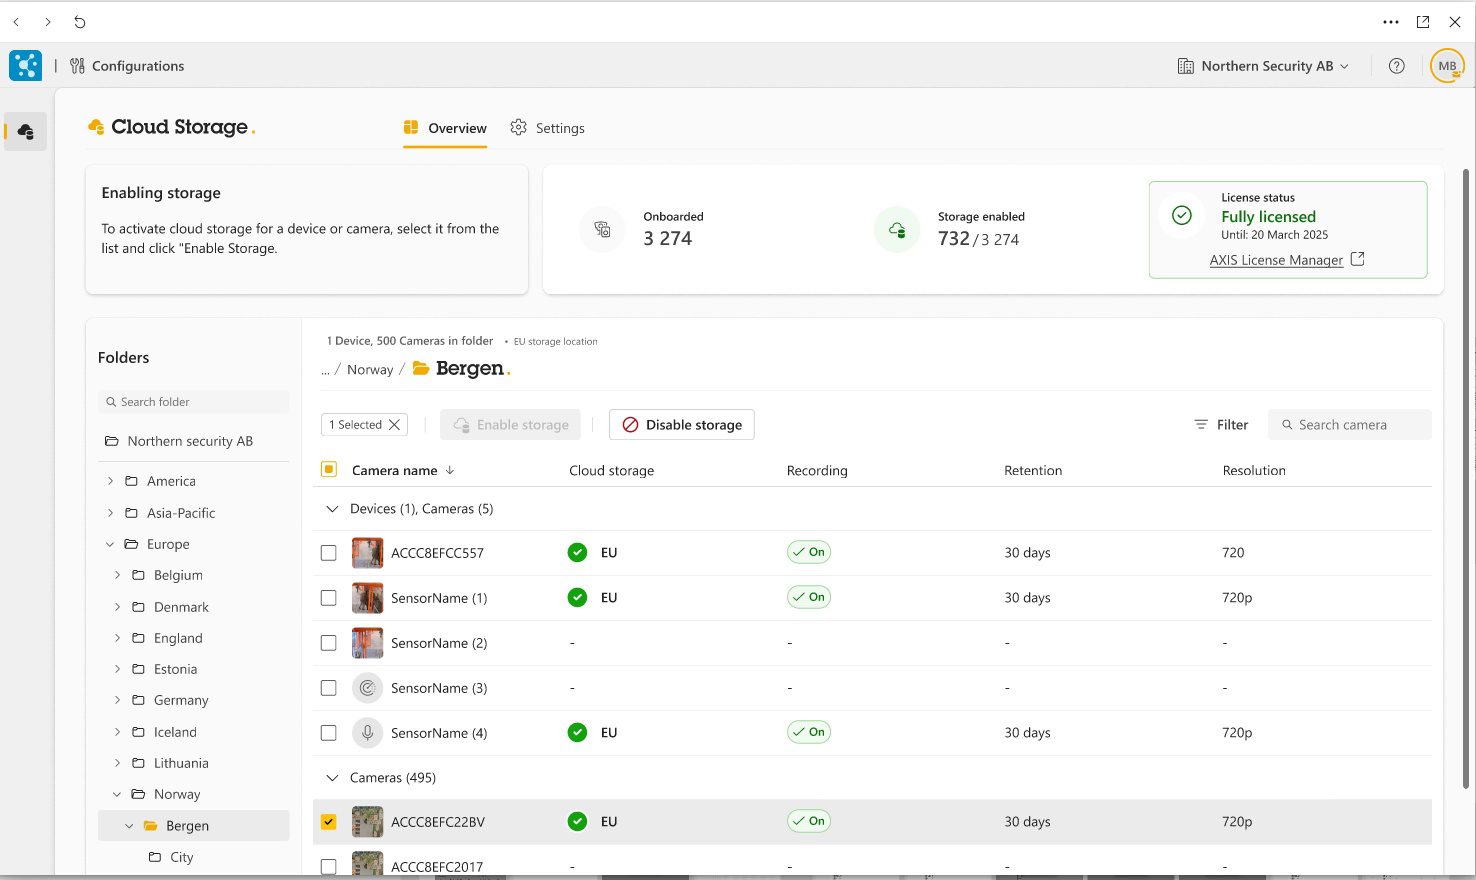Screen dimensions: 1476x880
Task: Click the refresh arrow icon
Action: tap(80, 21)
